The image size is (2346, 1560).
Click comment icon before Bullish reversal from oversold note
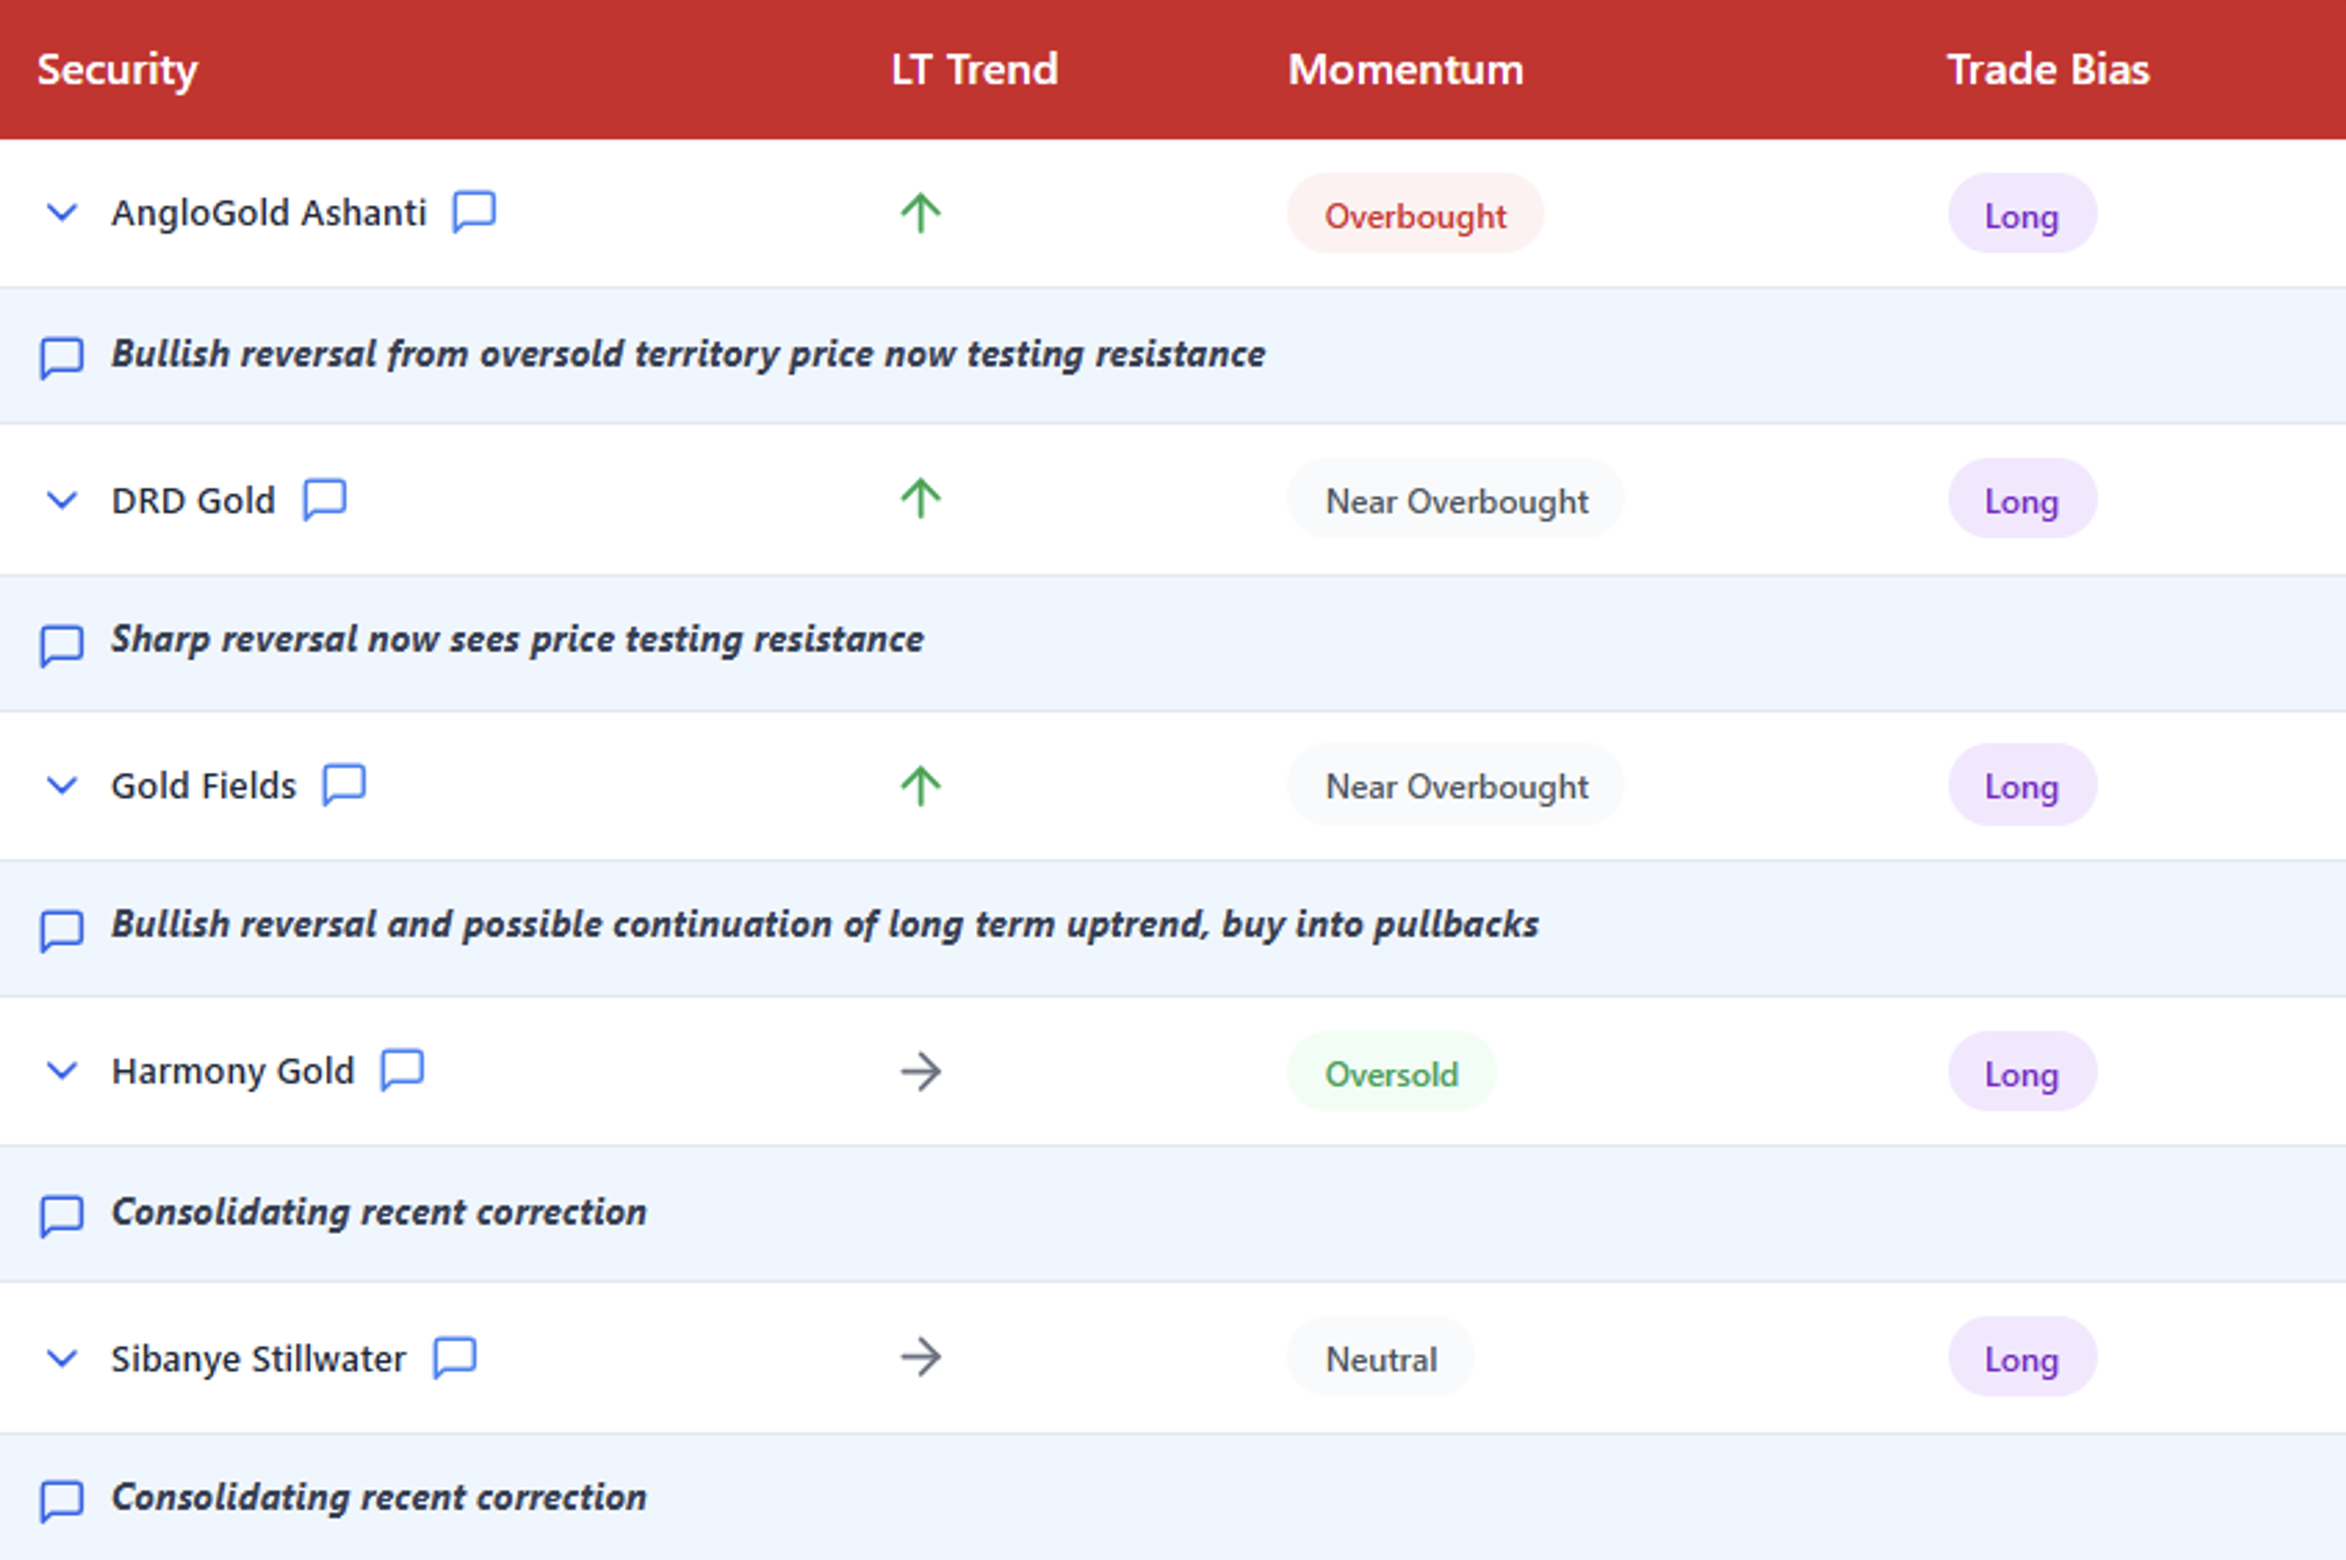(x=61, y=357)
